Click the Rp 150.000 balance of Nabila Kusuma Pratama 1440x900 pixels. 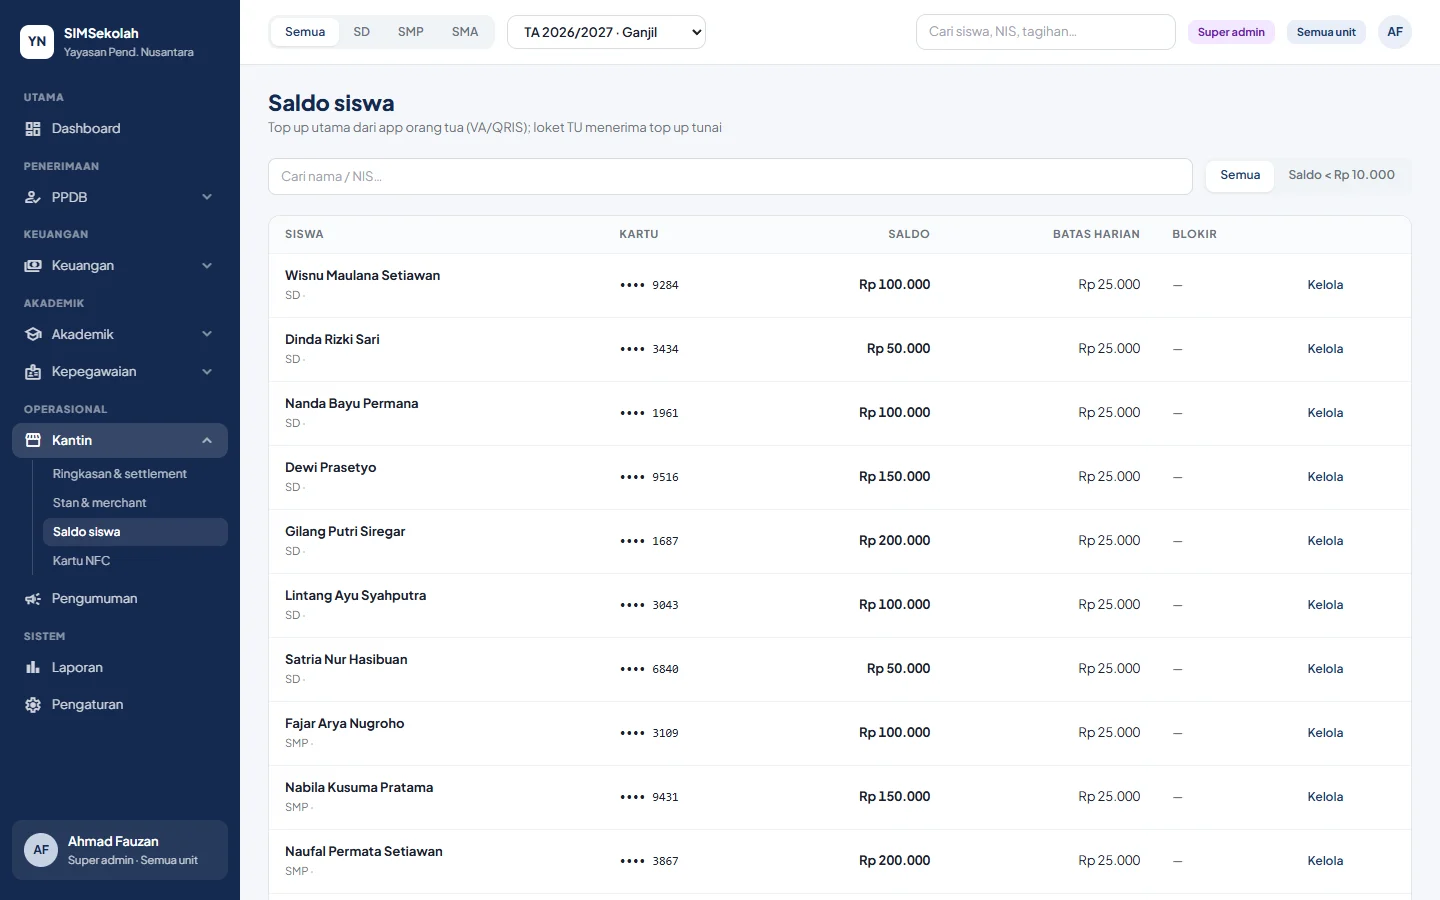tap(894, 797)
